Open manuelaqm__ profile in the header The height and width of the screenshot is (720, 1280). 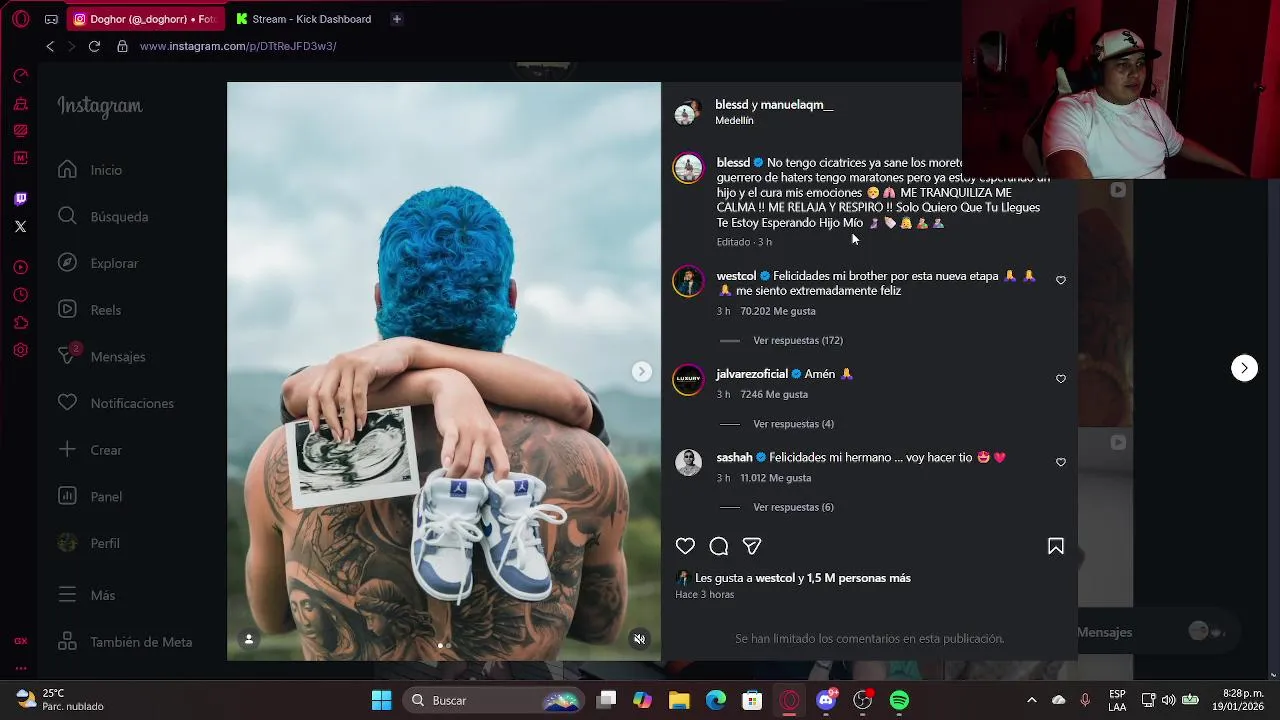(797, 105)
